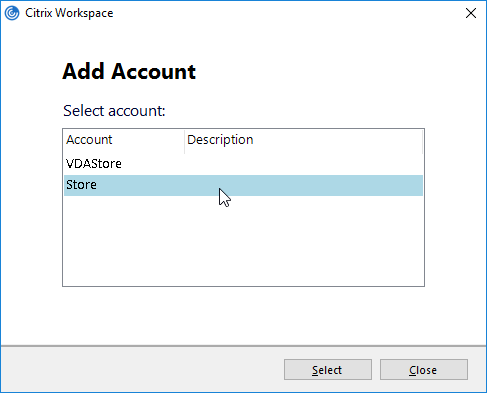
Task: Click the text 'VDAStore' in account list
Action: point(94,164)
